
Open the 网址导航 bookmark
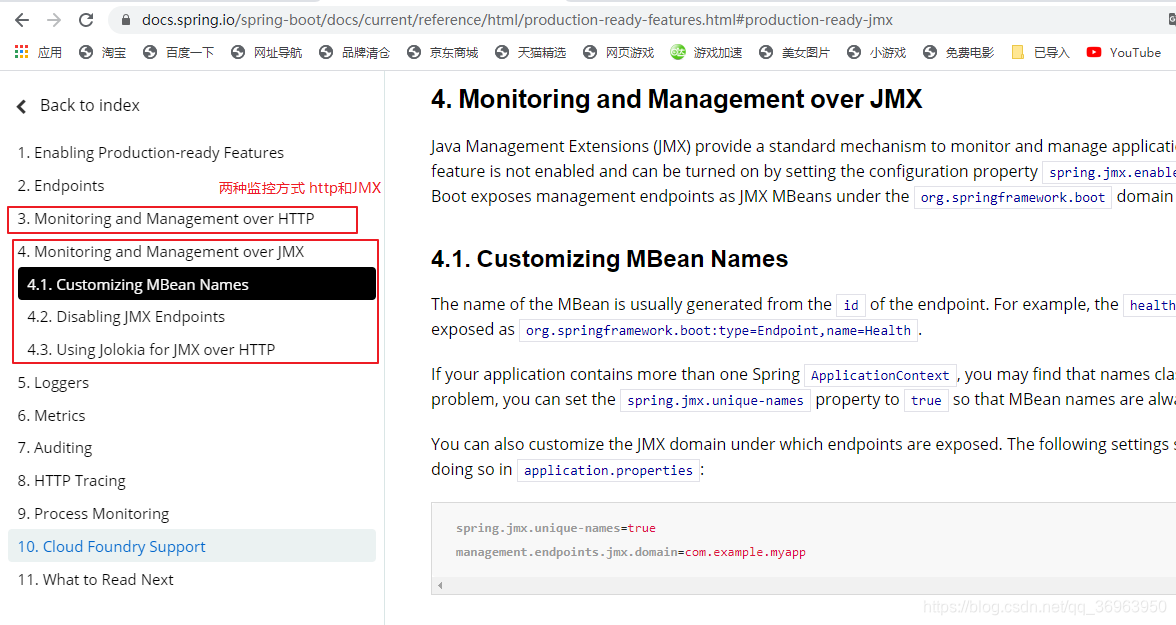tap(266, 53)
